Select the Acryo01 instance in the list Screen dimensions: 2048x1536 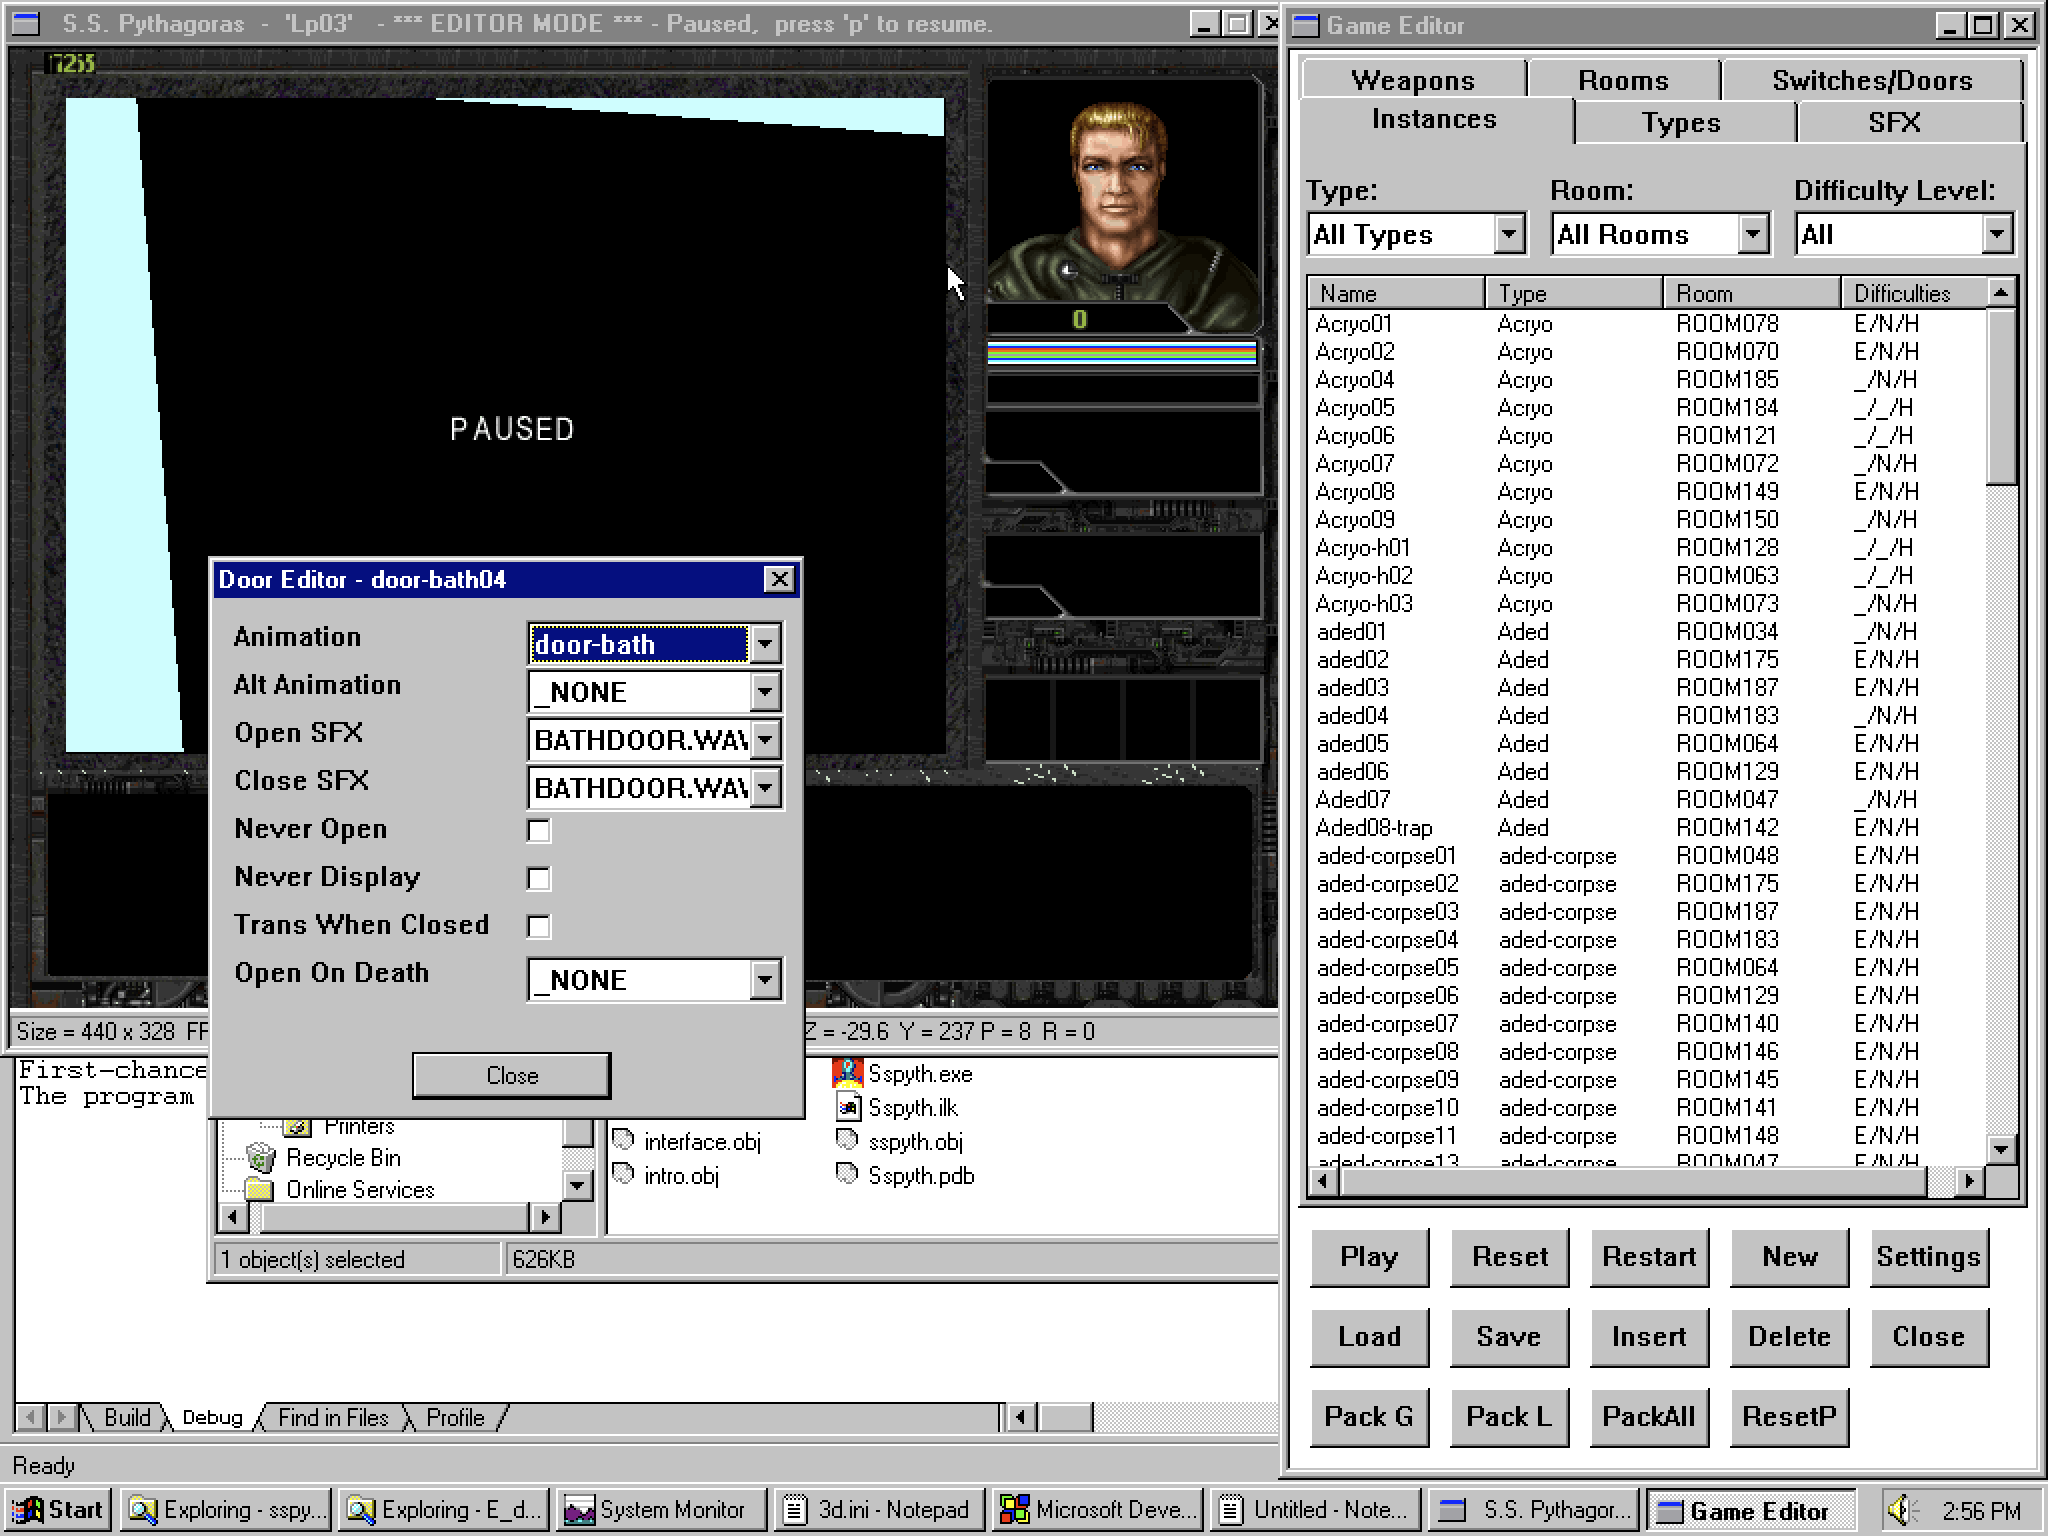[1355, 323]
